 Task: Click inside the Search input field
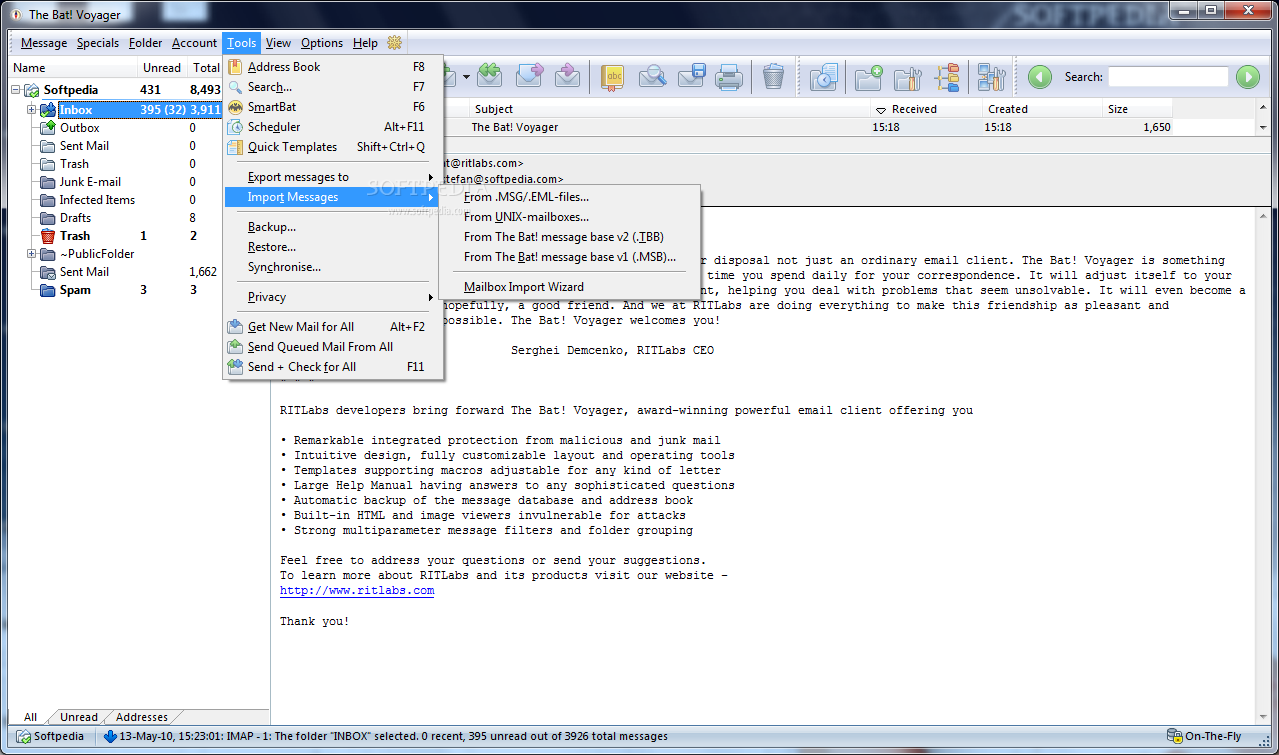click(1168, 77)
